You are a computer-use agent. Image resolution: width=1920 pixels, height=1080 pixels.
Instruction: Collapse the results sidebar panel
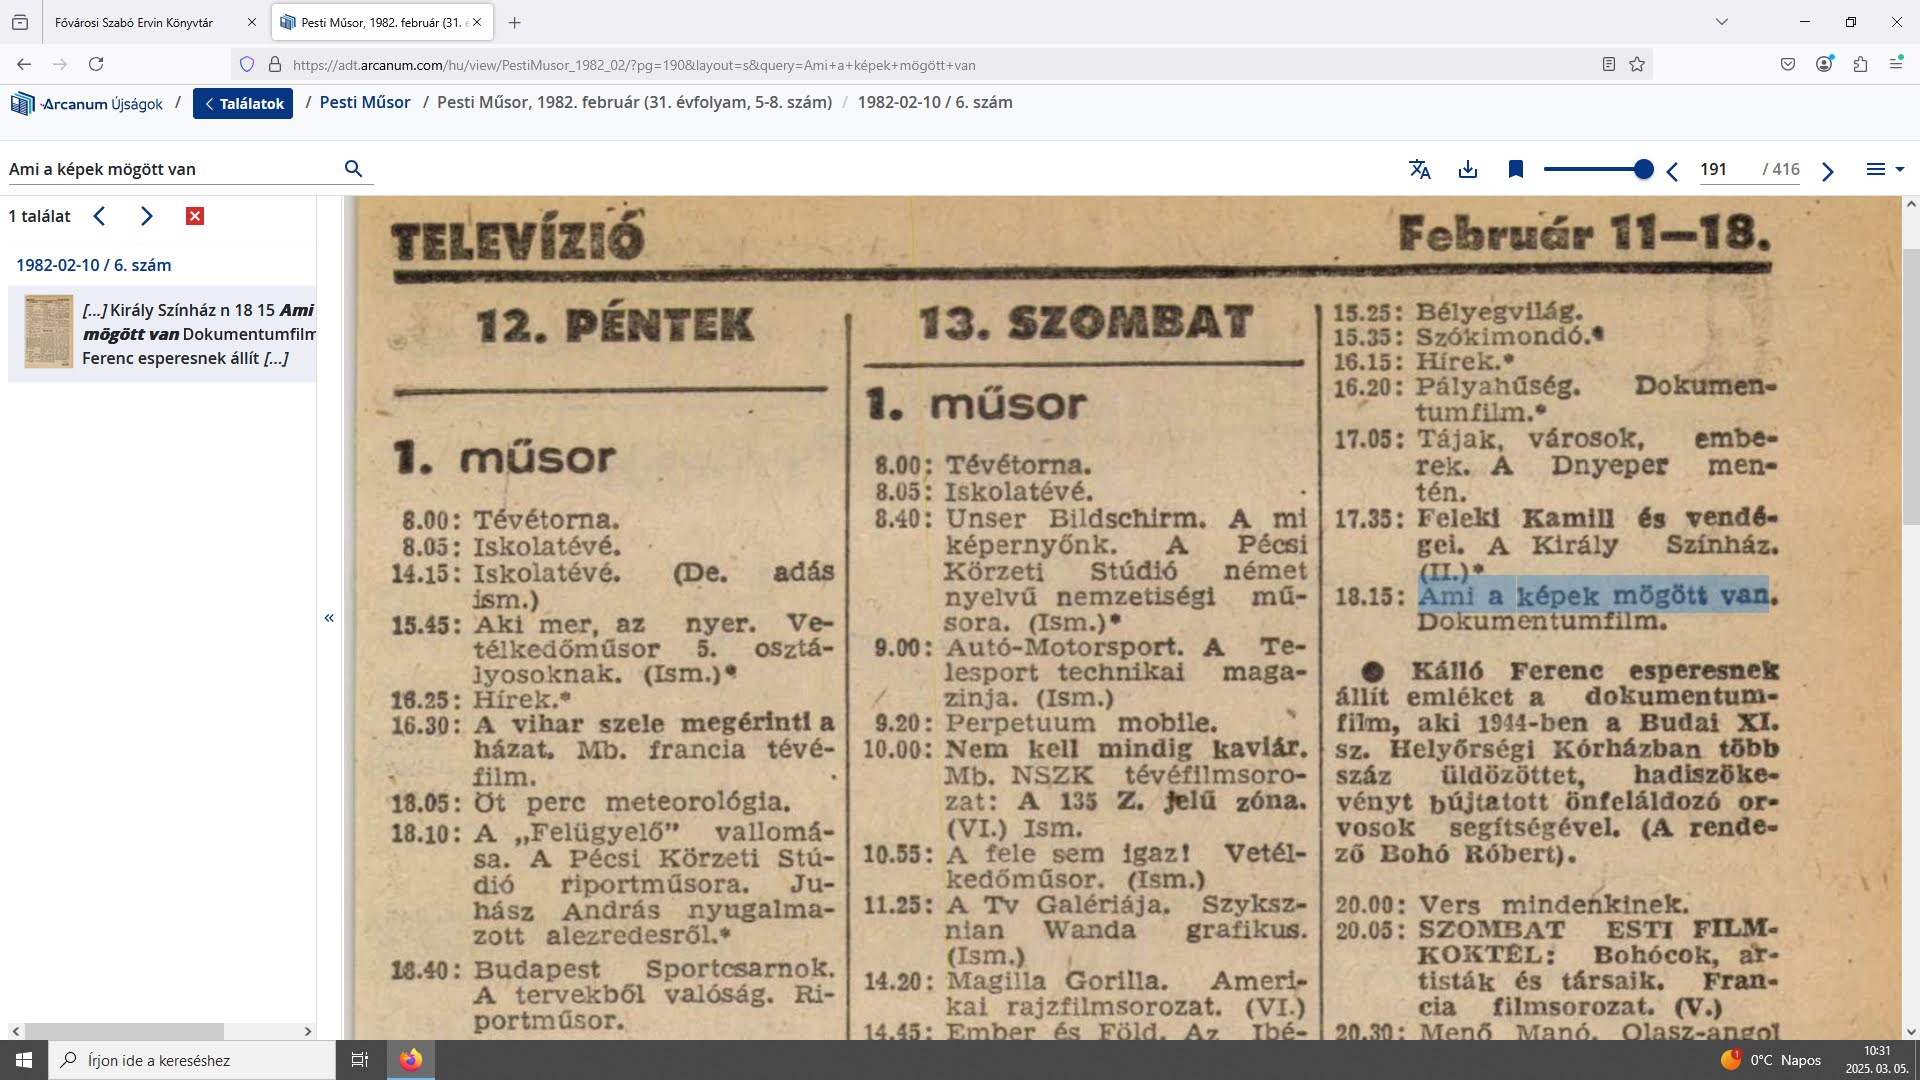click(329, 618)
